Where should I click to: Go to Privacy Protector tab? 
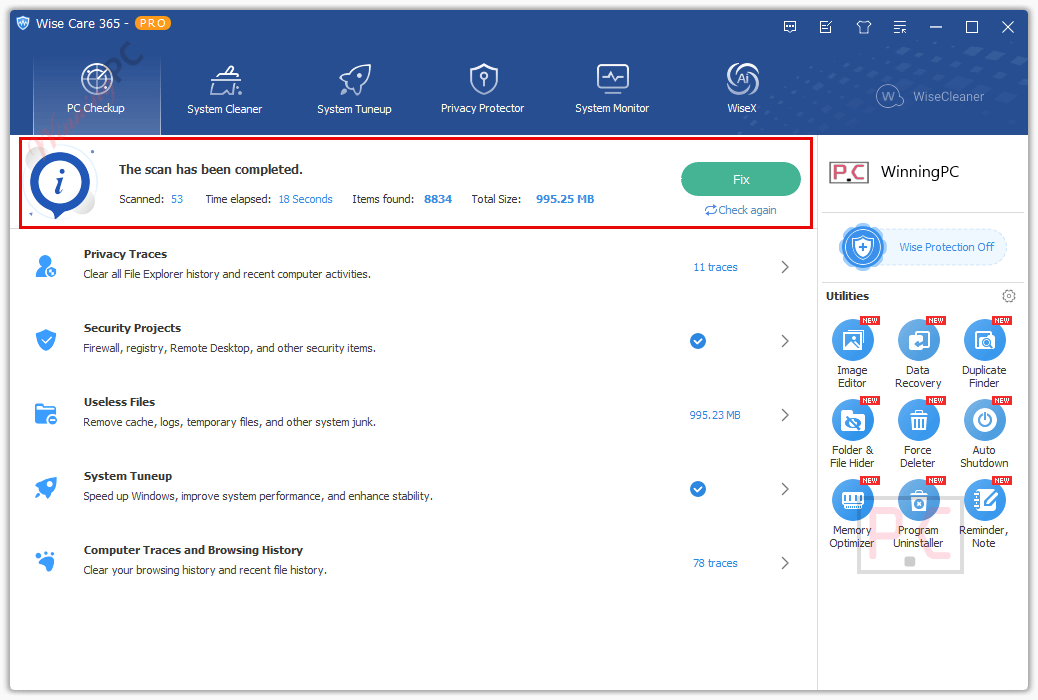coord(483,89)
